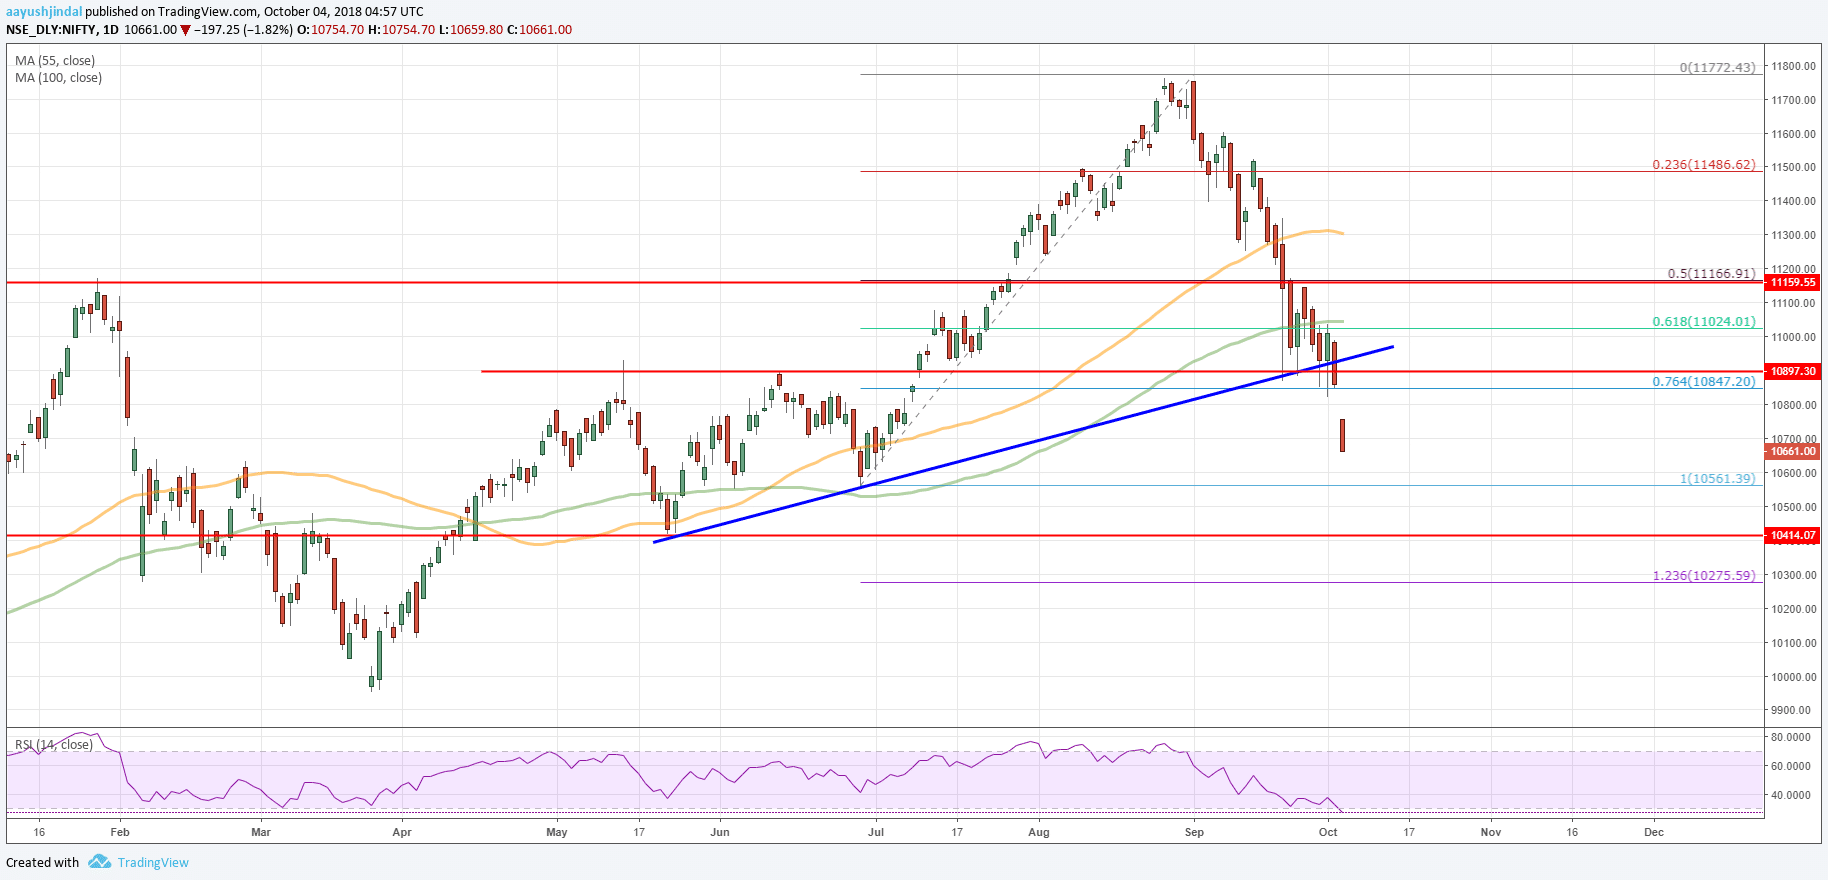
Task: Click the red down-arrow price change indicator
Action: click(186, 30)
